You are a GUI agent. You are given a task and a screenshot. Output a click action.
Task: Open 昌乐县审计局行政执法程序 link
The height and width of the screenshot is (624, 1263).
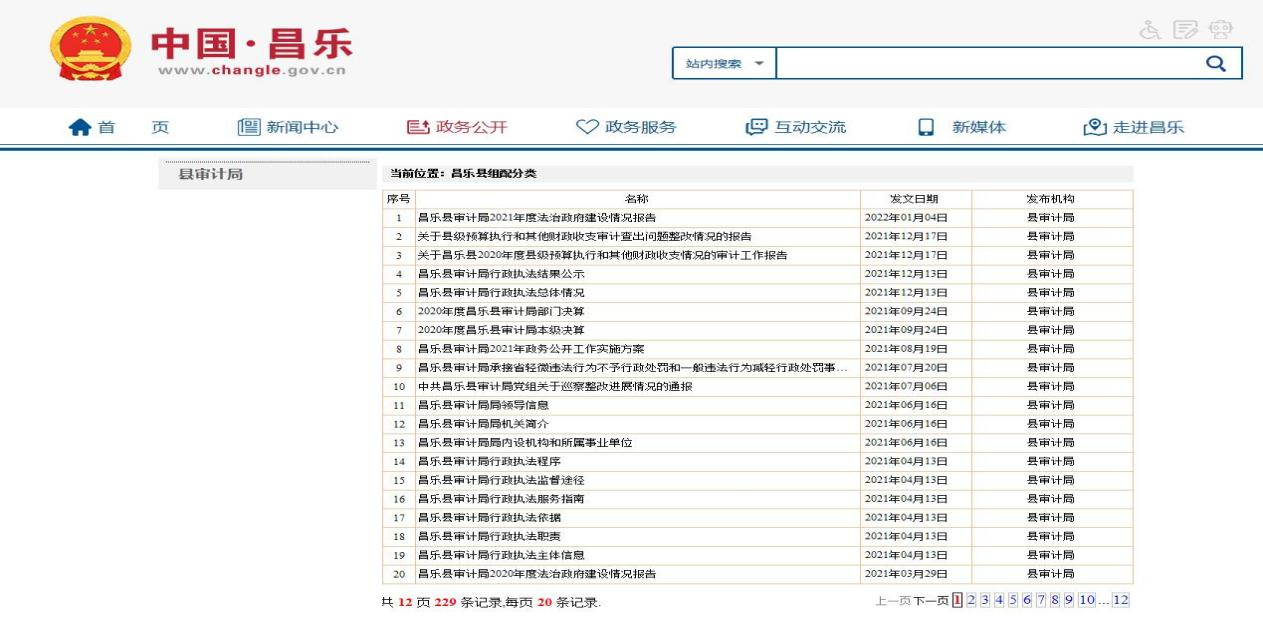click(x=489, y=461)
